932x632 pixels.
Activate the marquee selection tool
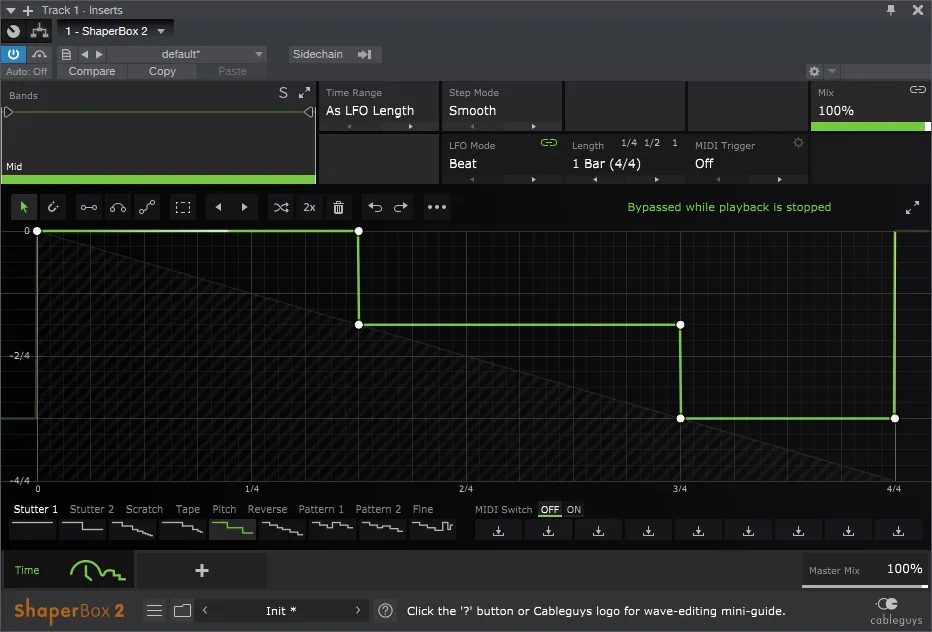tap(183, 207)
